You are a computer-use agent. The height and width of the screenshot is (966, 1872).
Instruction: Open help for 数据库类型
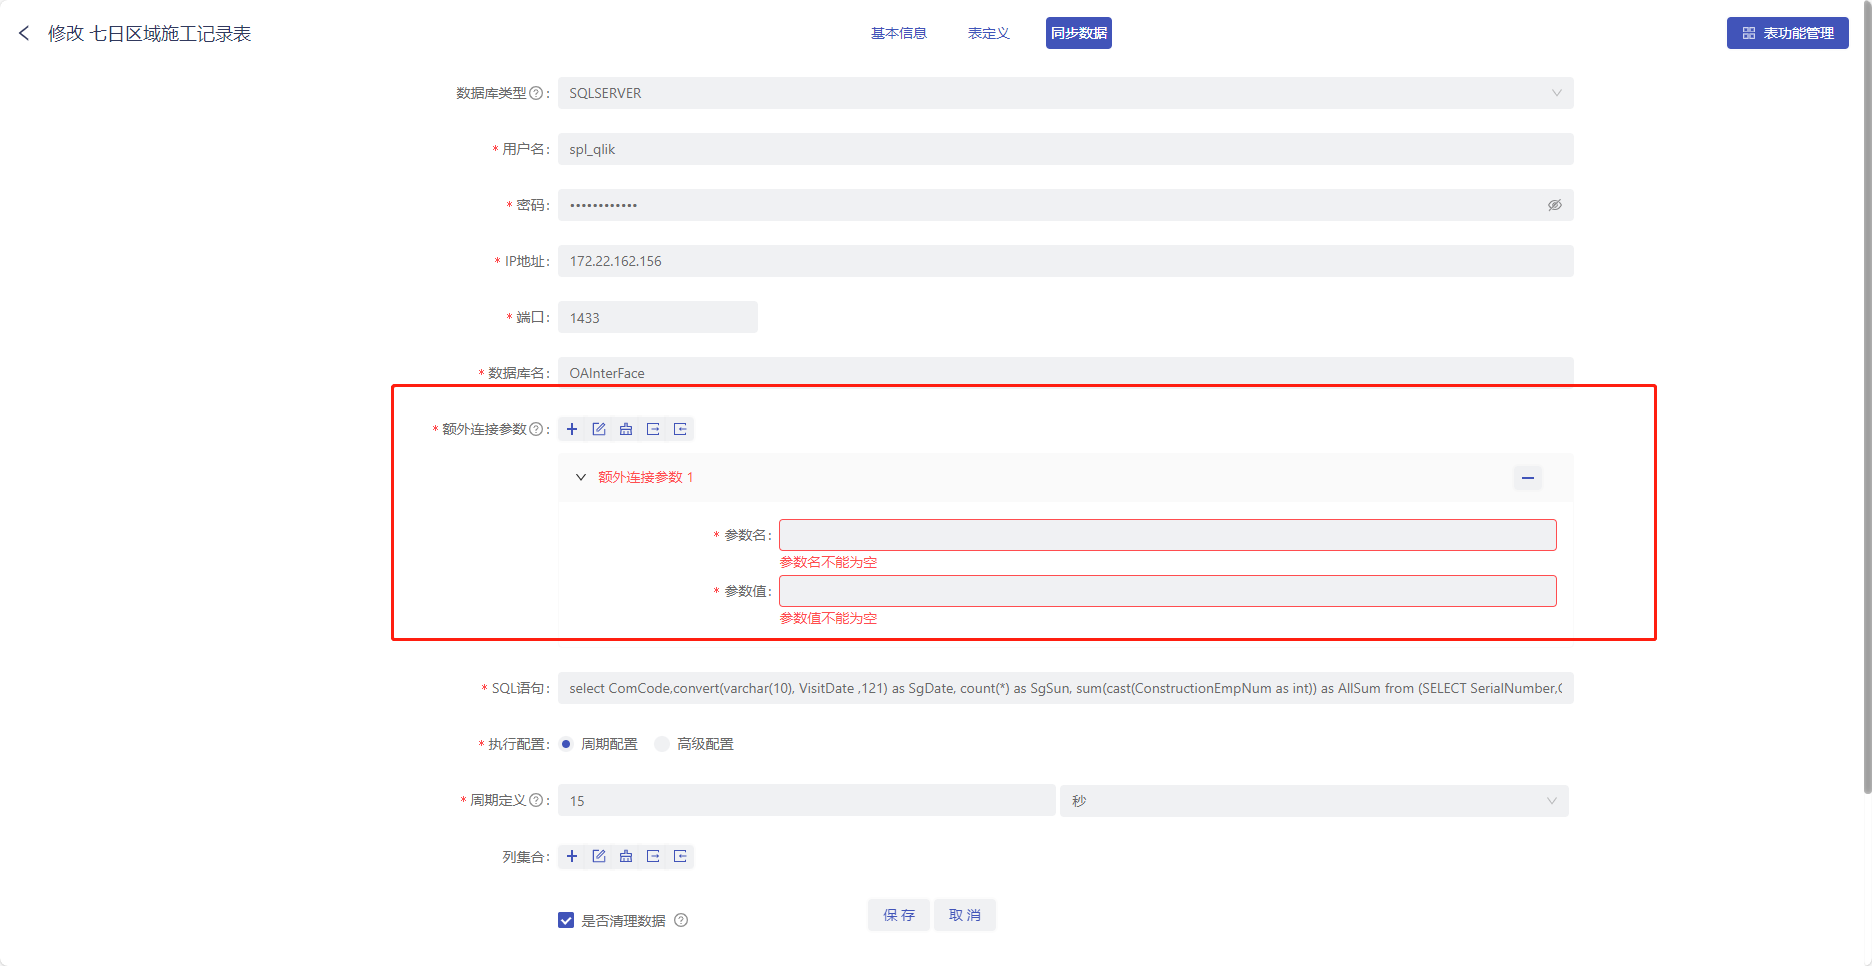pyautogui.click(x=536, y=93)
